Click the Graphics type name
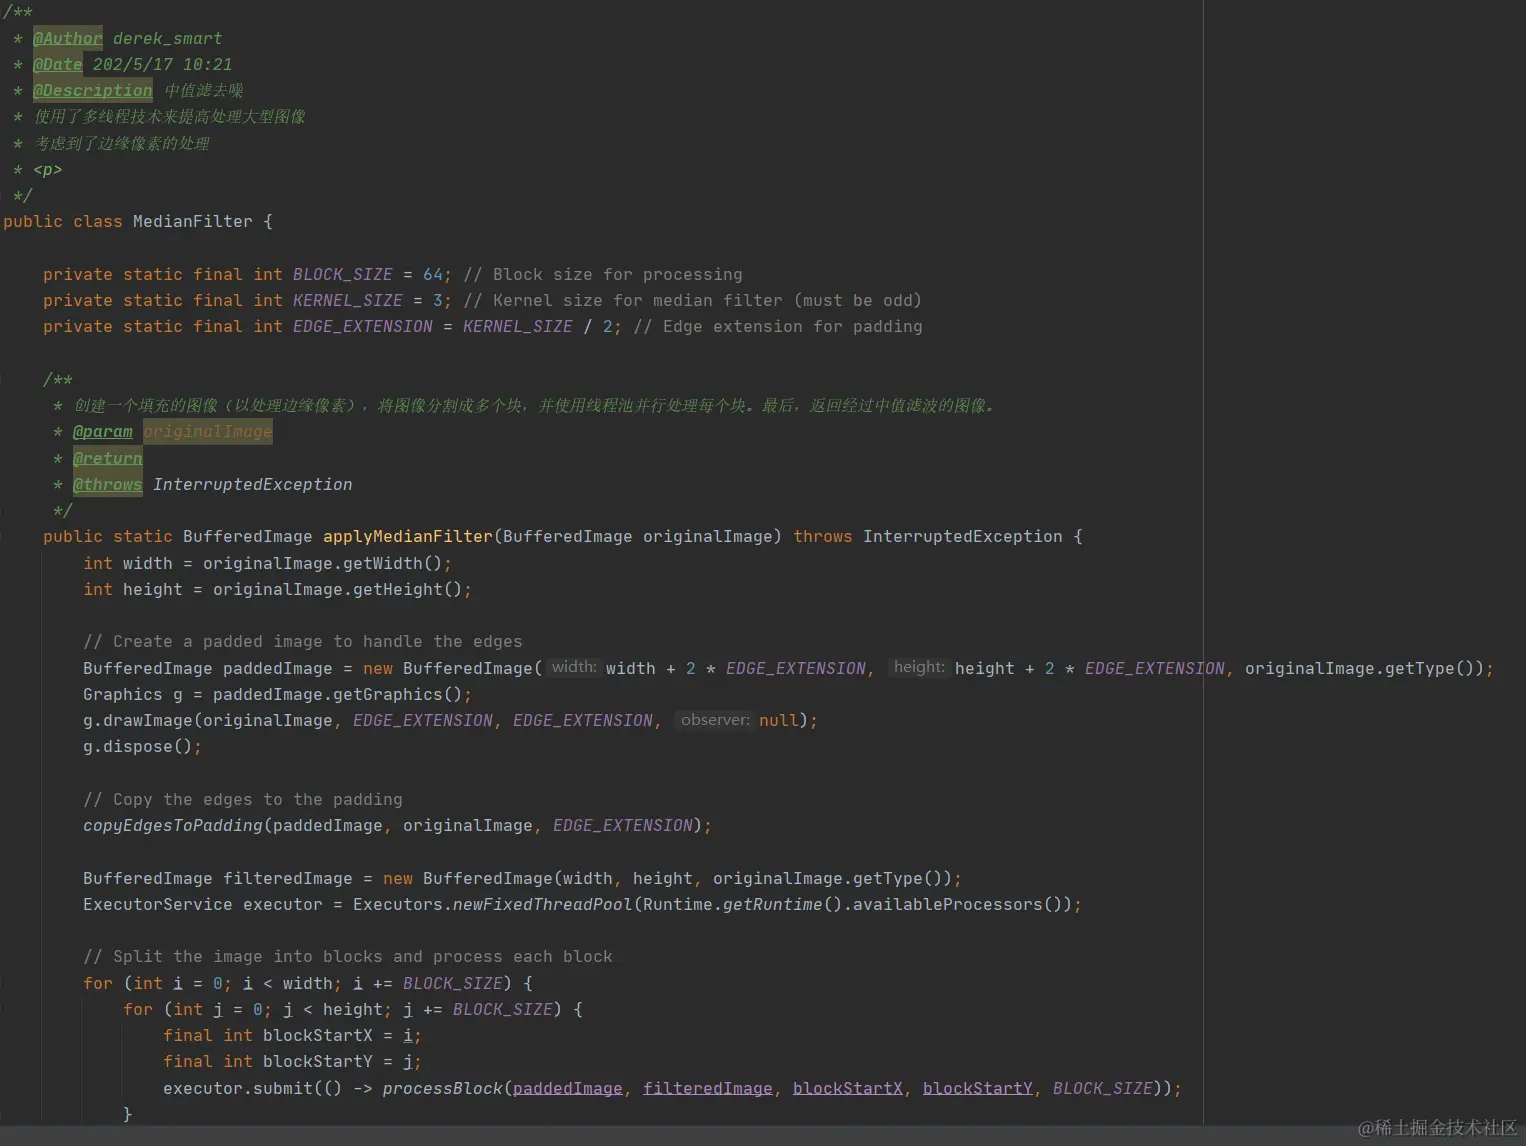Viewport: 1526px width, 1146px height. click(123, 694)
